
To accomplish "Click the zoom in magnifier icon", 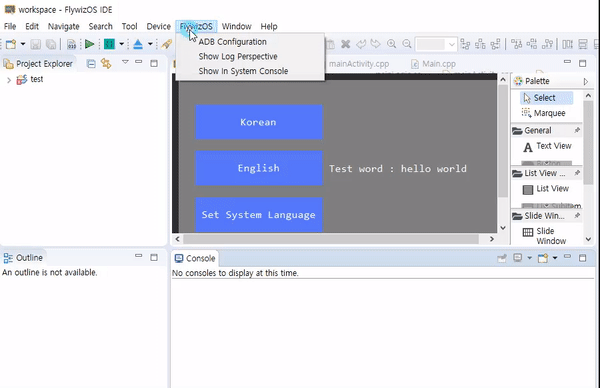I will point(391,44).
